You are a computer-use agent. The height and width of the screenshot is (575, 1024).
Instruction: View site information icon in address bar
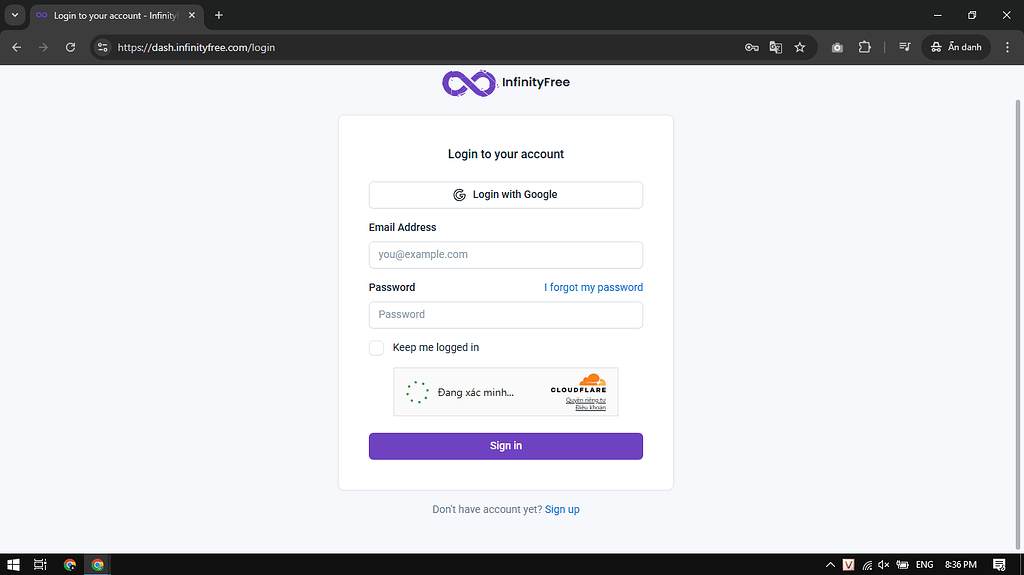102,47
